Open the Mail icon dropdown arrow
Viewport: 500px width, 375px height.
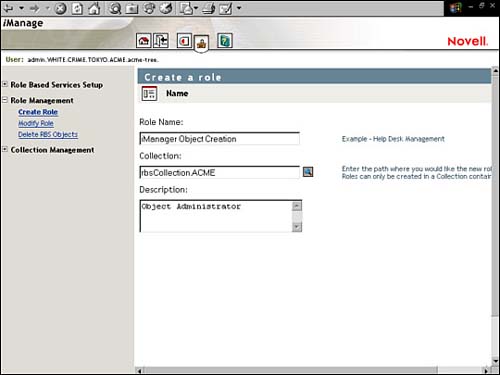pyautogui.click(x=196, y=8)
